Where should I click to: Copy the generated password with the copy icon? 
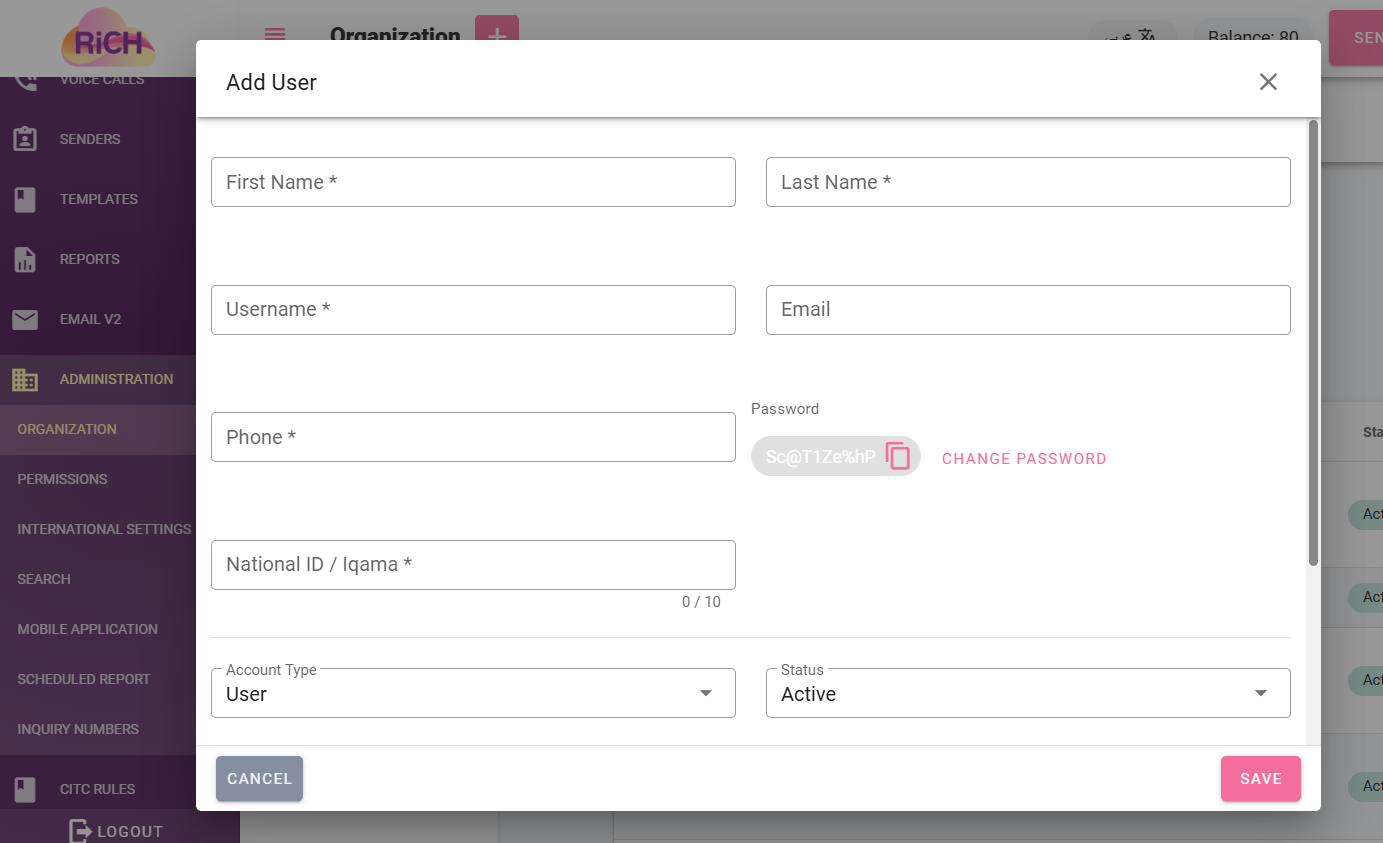898,456
